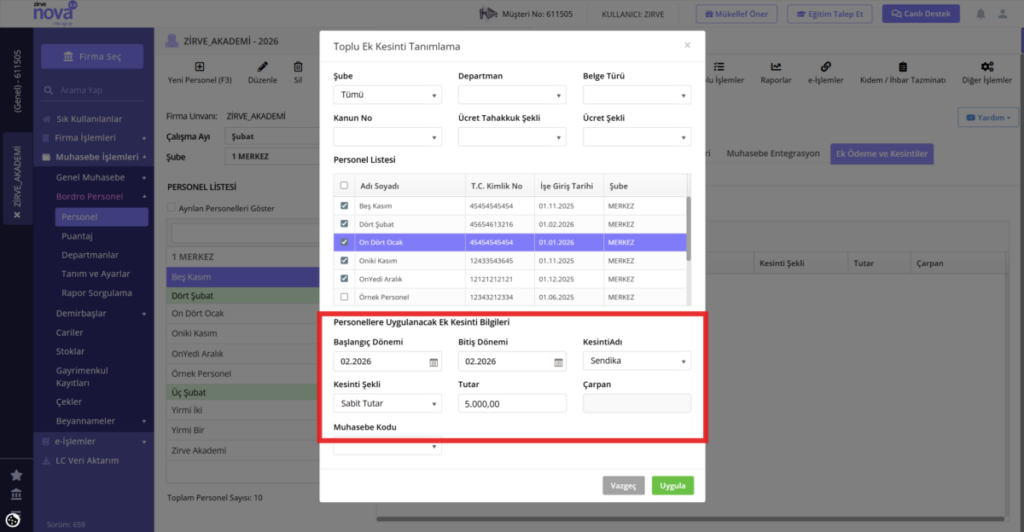Open Bitiş Dönemi calendar picker
Screen dimensions: 1024x532
(558, 362)
